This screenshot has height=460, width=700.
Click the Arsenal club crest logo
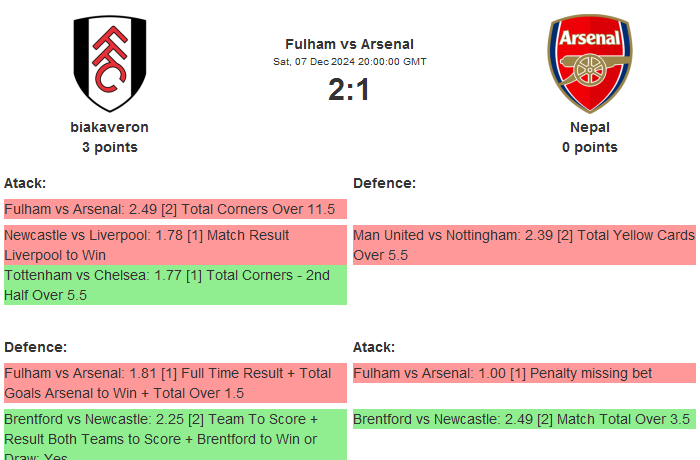589,63
